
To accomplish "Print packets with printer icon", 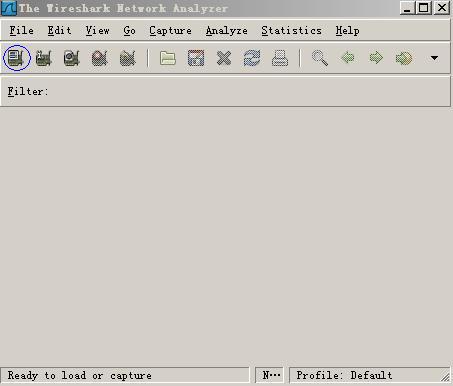I will [x=280, y=58].
